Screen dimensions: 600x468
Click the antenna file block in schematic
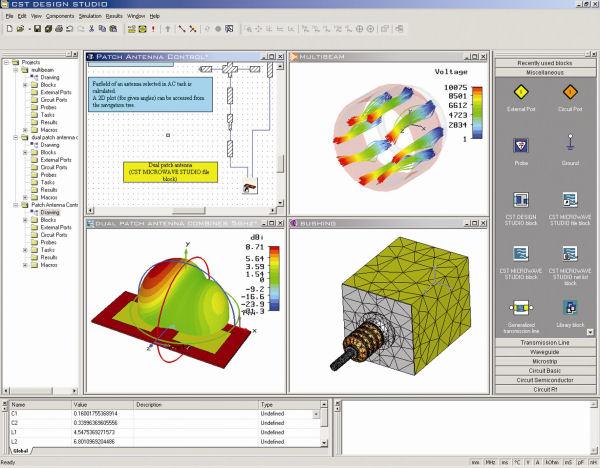coord(246,185)
